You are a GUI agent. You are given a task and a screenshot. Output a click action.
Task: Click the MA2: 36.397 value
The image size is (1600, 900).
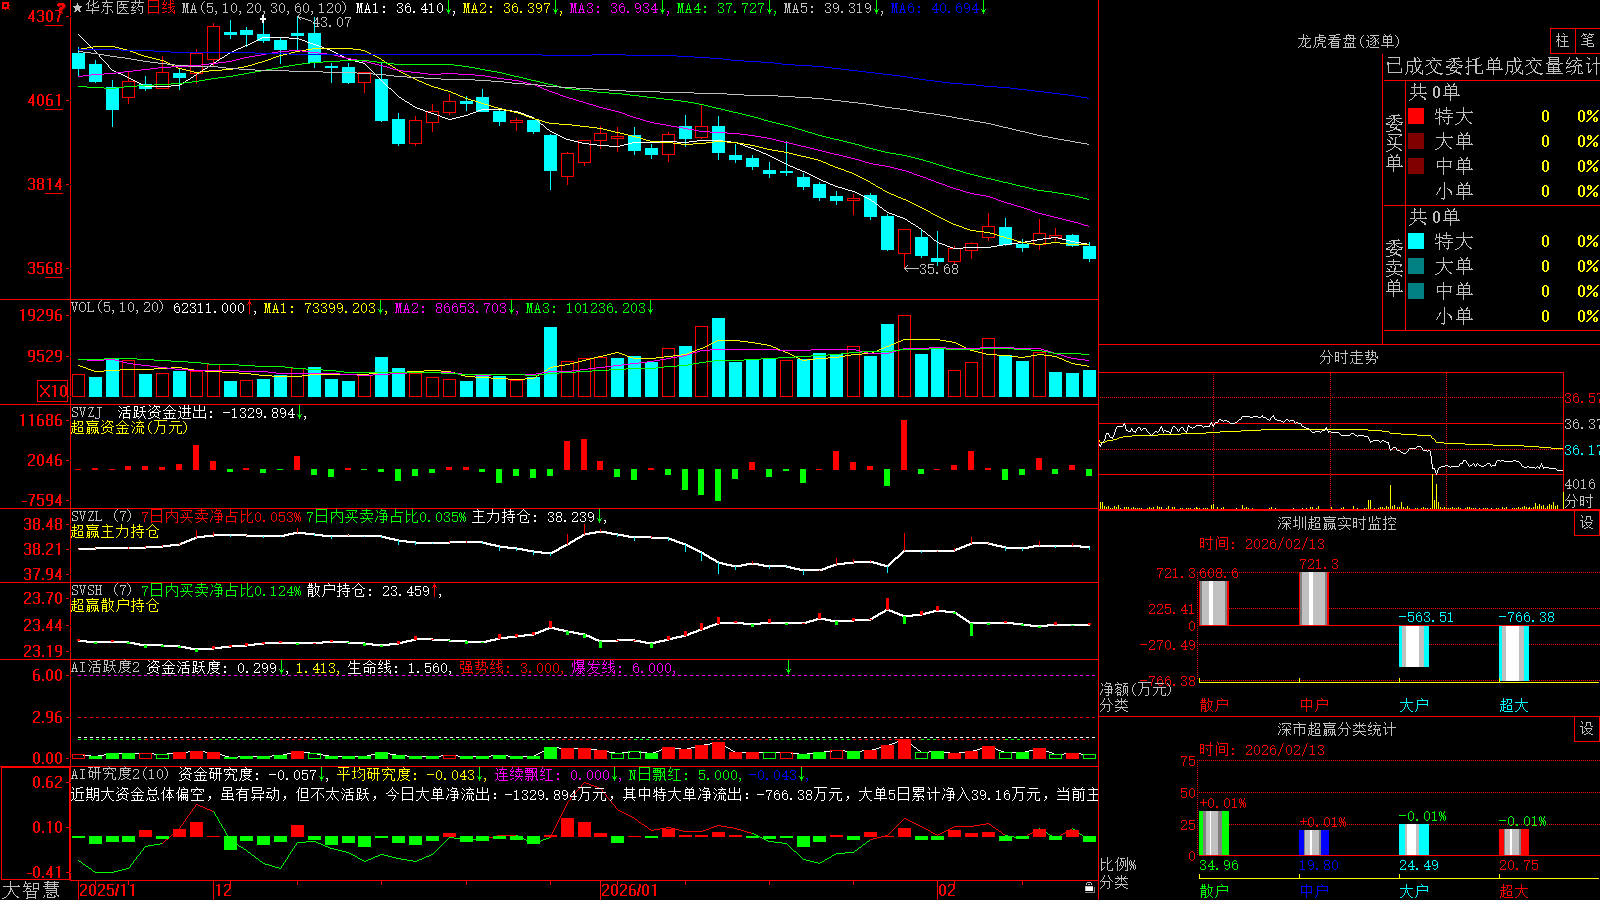click(x=508, y=8)
